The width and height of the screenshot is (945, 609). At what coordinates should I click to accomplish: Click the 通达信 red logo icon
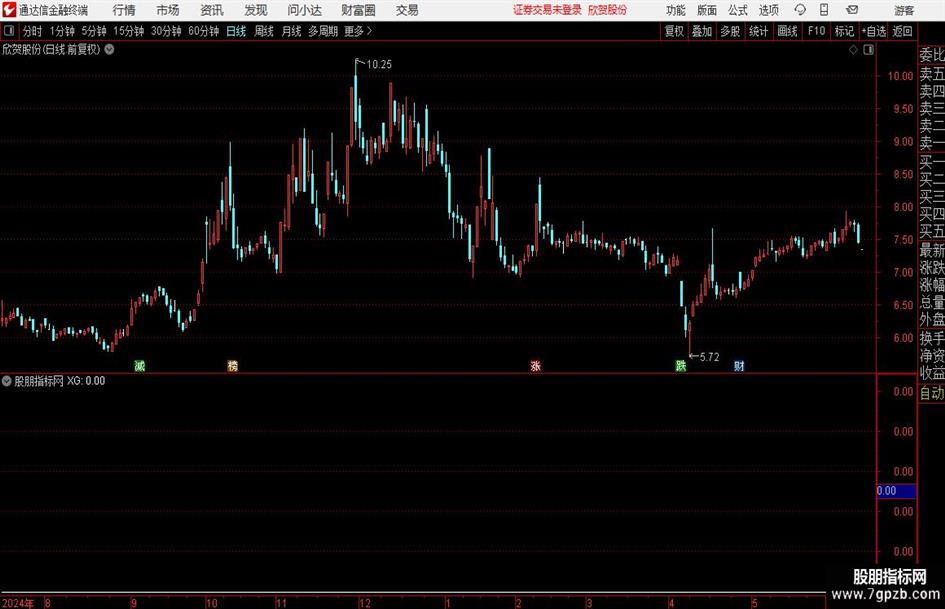point(9,10)
